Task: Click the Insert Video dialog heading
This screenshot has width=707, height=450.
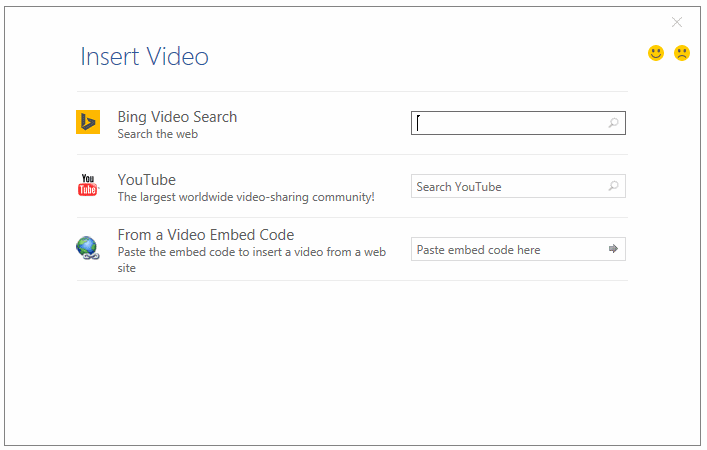Action: coord(144,57)
